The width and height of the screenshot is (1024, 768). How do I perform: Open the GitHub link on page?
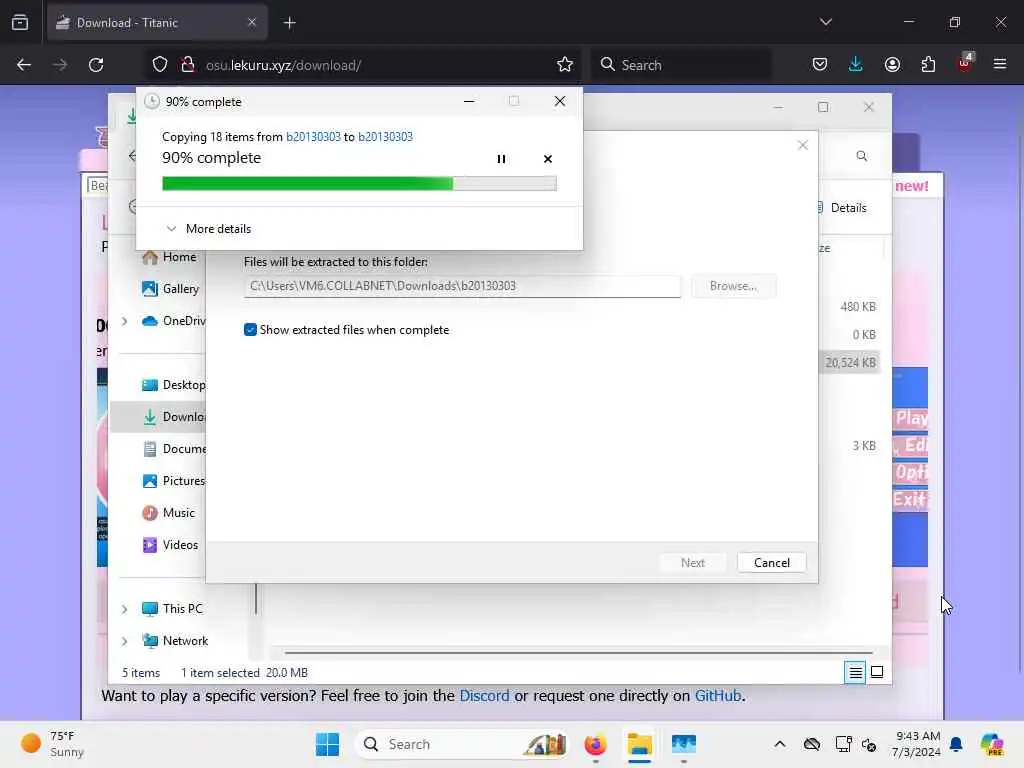(x=718, y=696)
